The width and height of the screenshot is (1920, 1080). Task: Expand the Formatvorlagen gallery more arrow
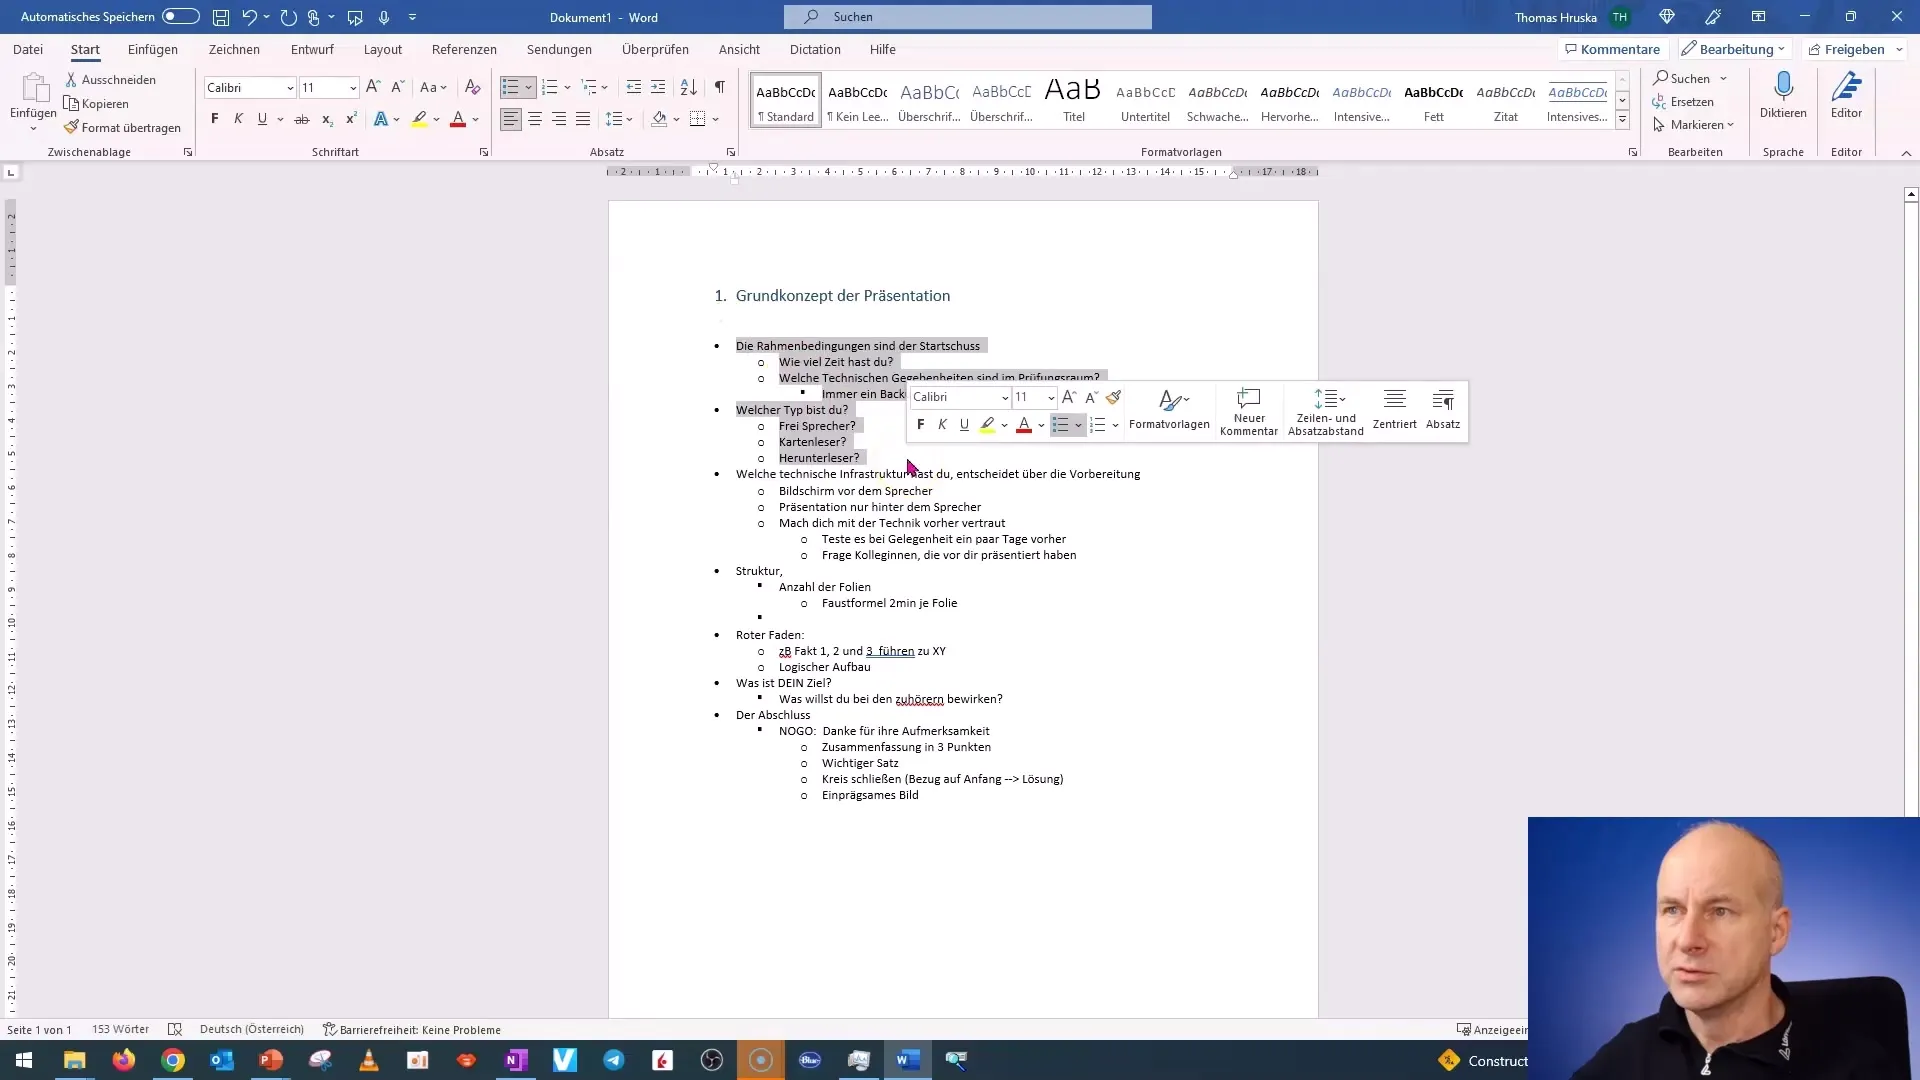click(x=1622, y=120)
